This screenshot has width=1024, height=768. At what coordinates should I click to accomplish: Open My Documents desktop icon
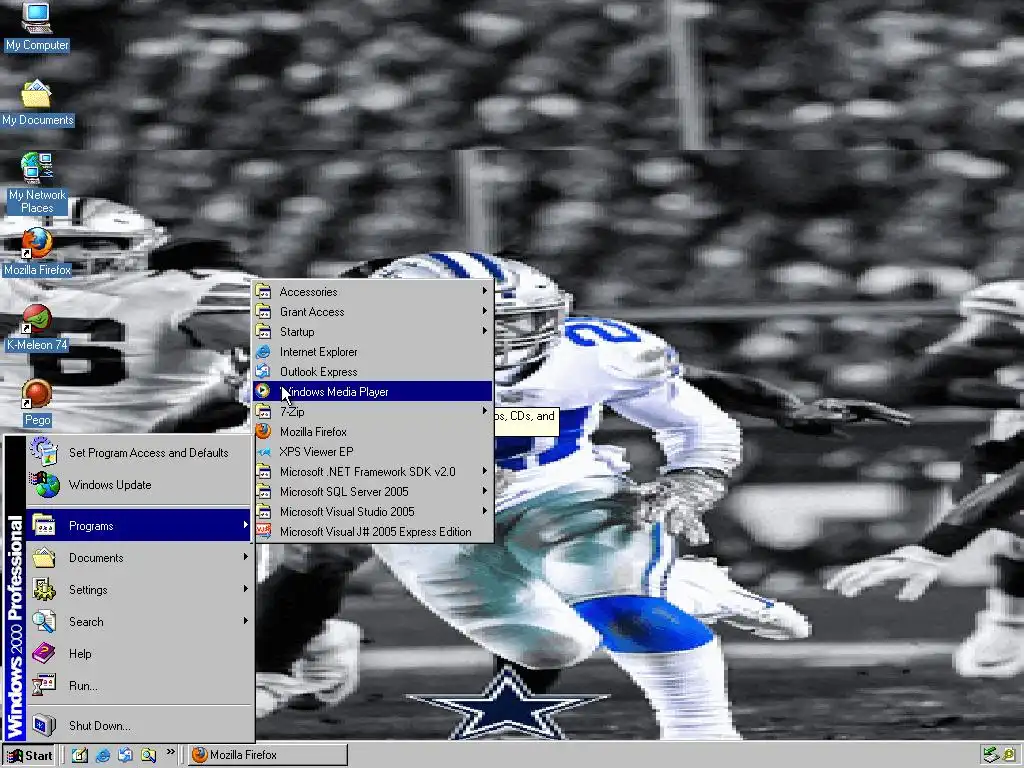pos(37,103)
